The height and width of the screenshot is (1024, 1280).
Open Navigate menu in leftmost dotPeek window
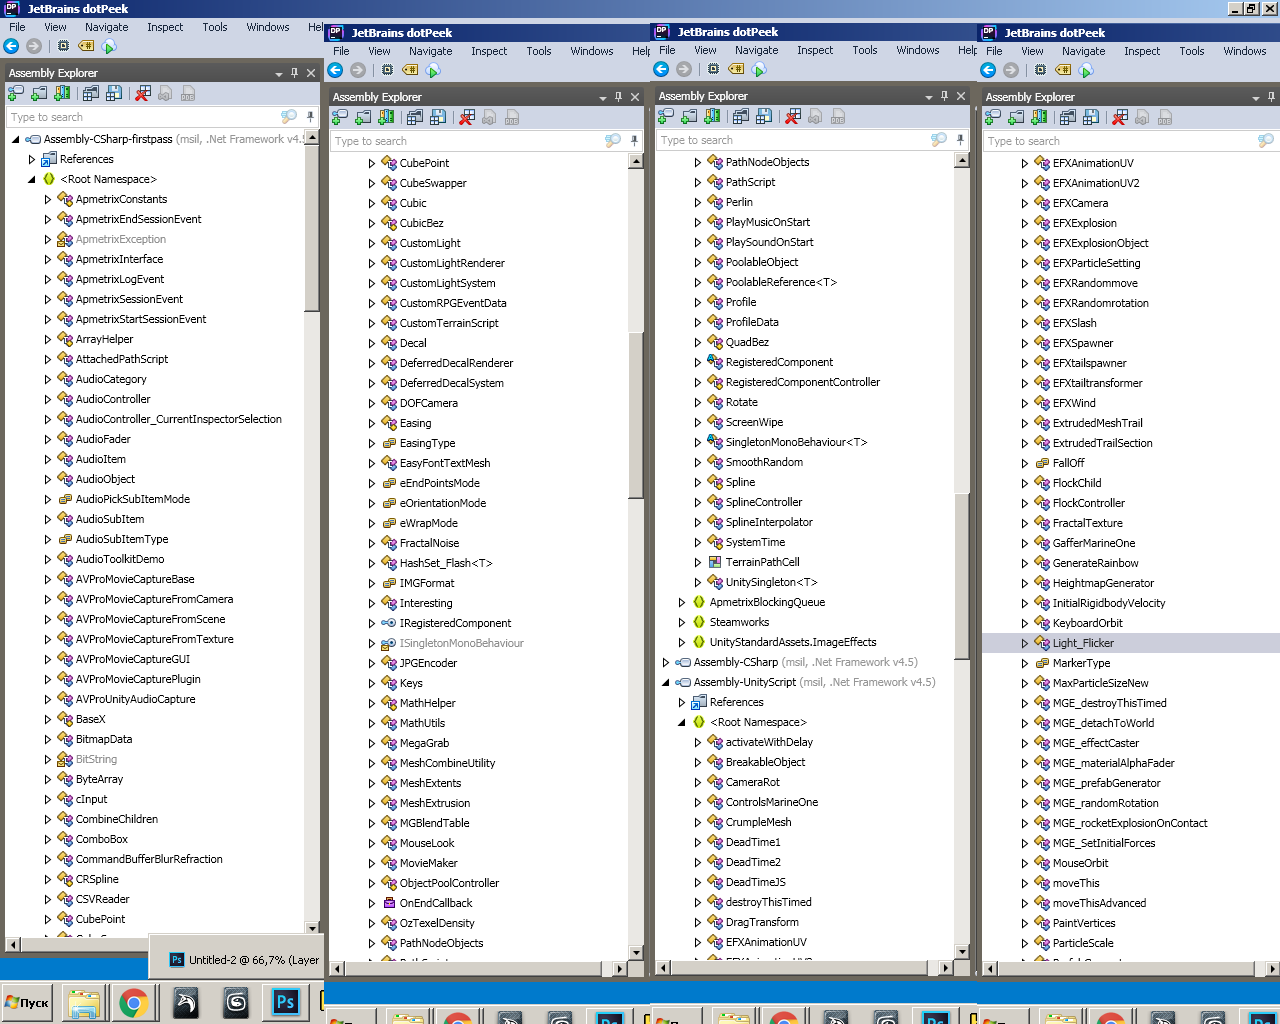click(106, 27)
